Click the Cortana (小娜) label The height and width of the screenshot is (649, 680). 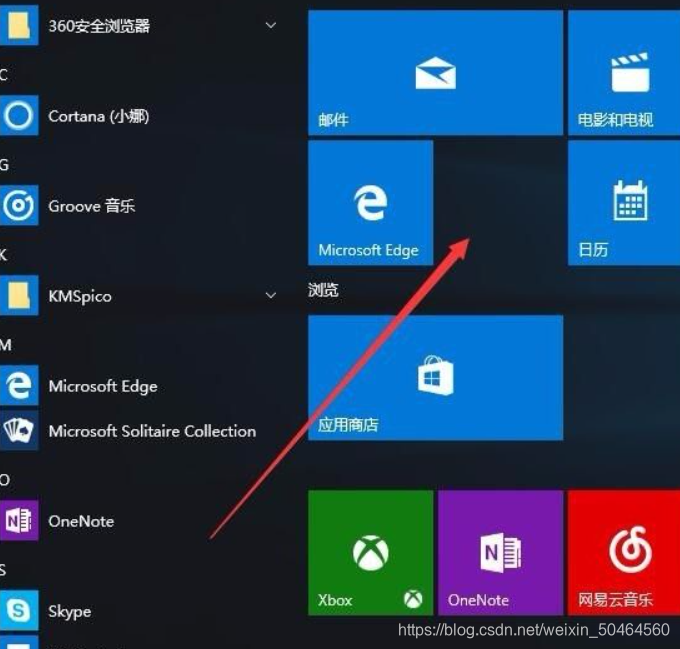coord(98,116)
